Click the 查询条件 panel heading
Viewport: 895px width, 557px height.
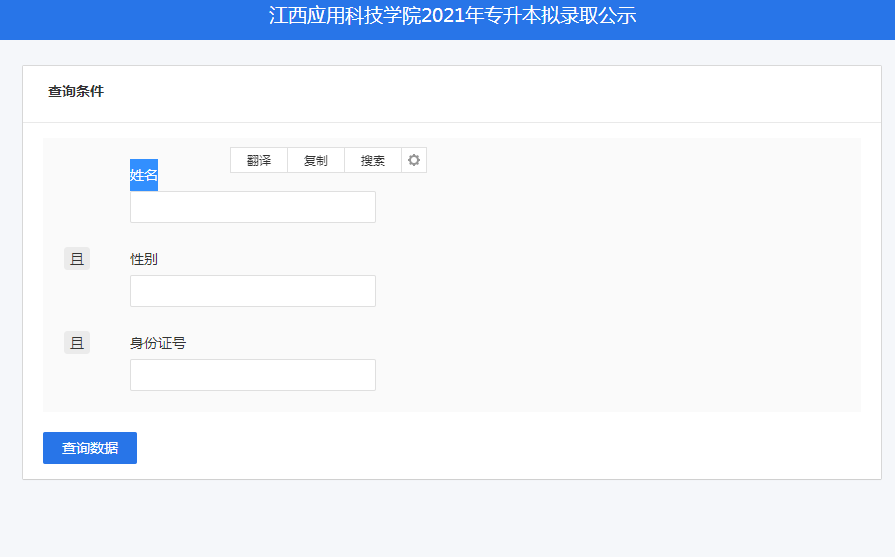point(76,92)
